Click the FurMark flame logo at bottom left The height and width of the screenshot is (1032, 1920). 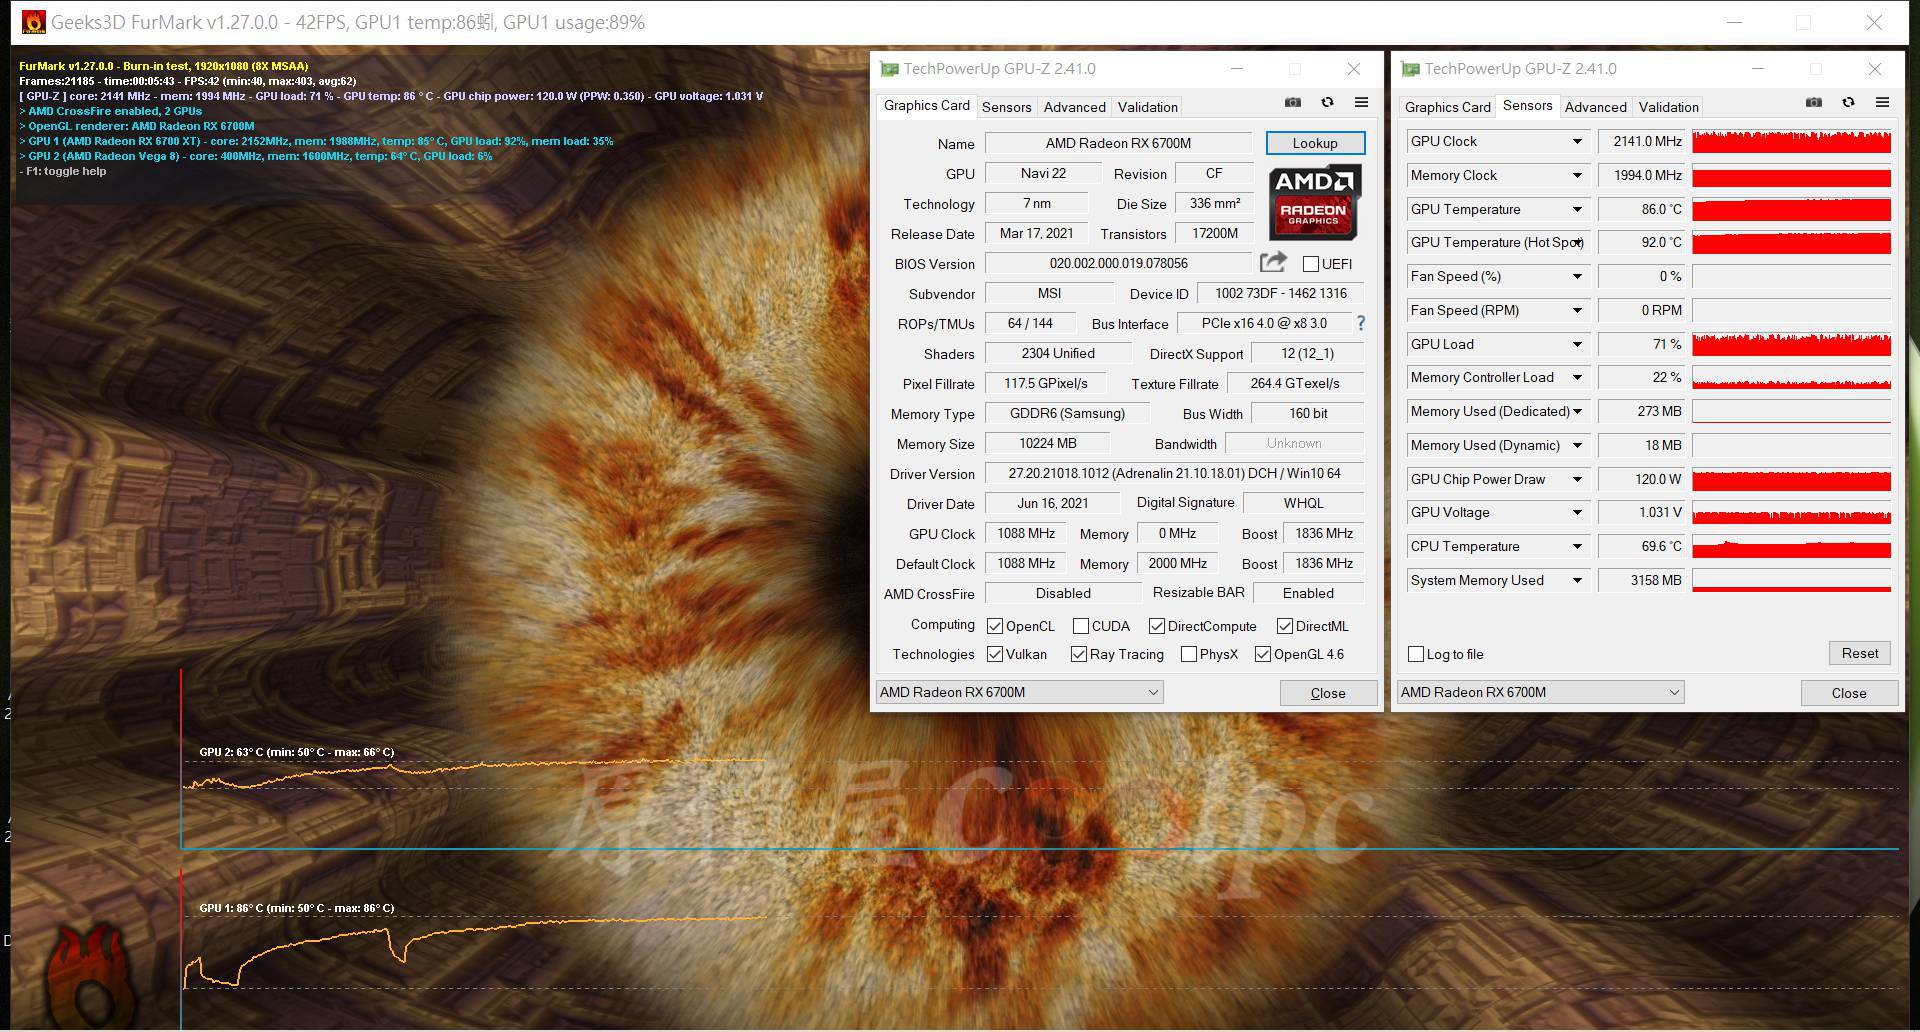[x=90, y=977]
